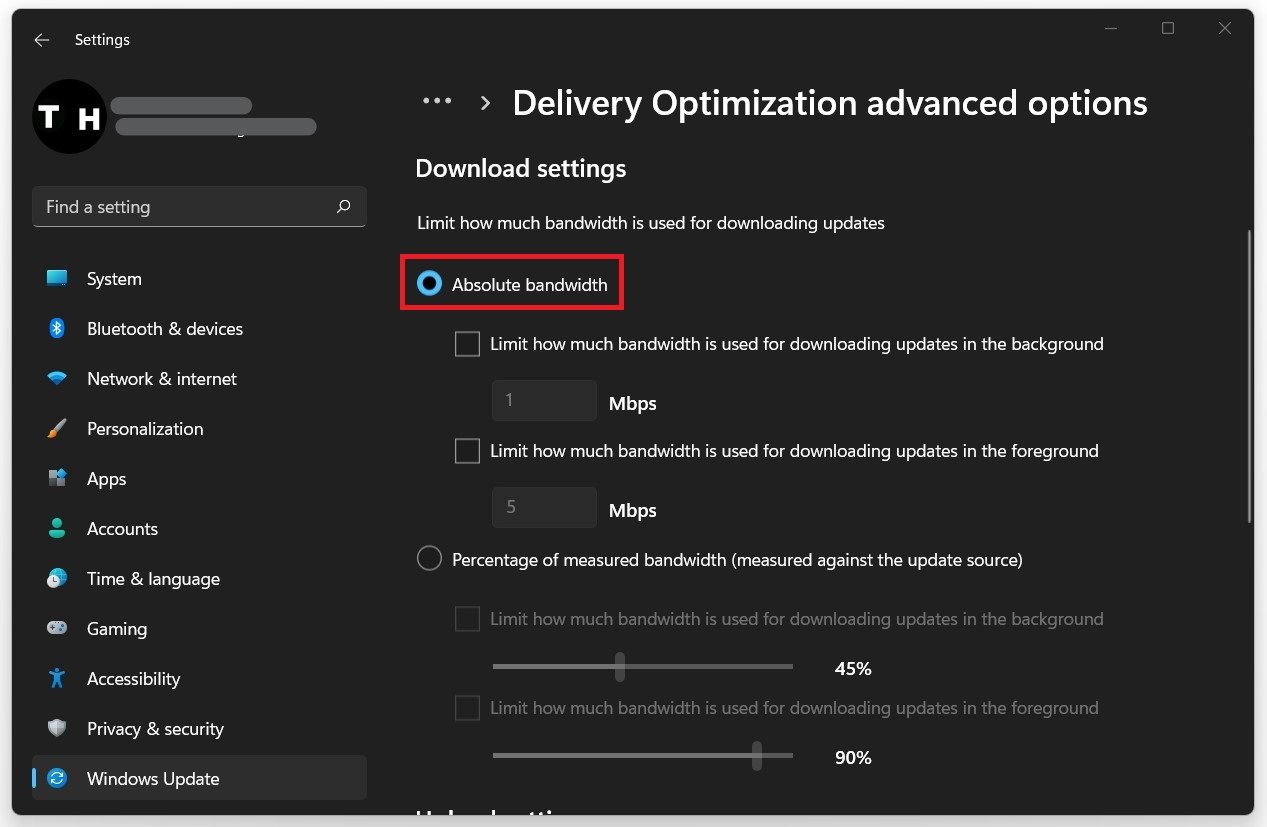Click the System monitor icon
This screenshot has height=827, width=1267.
pyautogui.click(x=57, y=279)
